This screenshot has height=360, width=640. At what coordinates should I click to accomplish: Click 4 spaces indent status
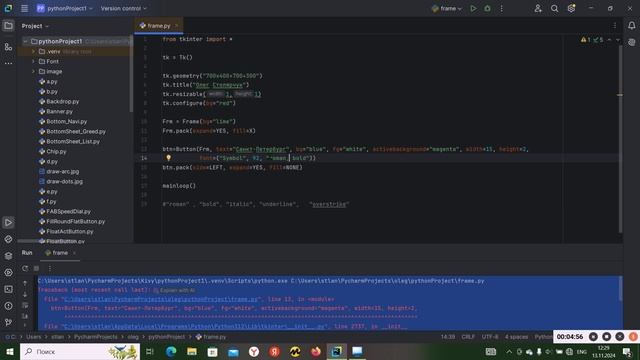tap(516, 337)
